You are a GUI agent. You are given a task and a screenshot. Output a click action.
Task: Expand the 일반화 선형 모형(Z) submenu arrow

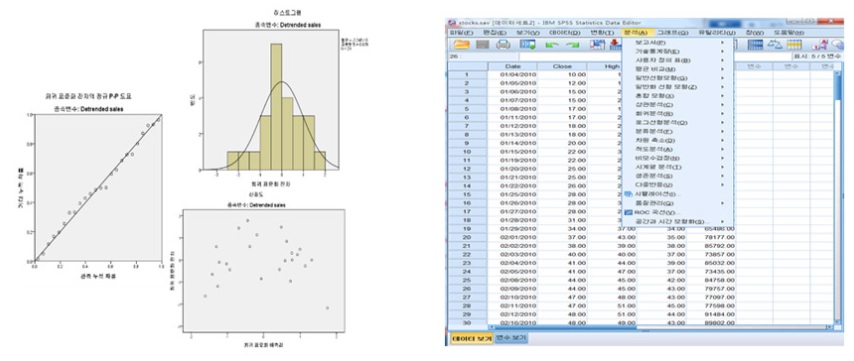coord(722,87)
